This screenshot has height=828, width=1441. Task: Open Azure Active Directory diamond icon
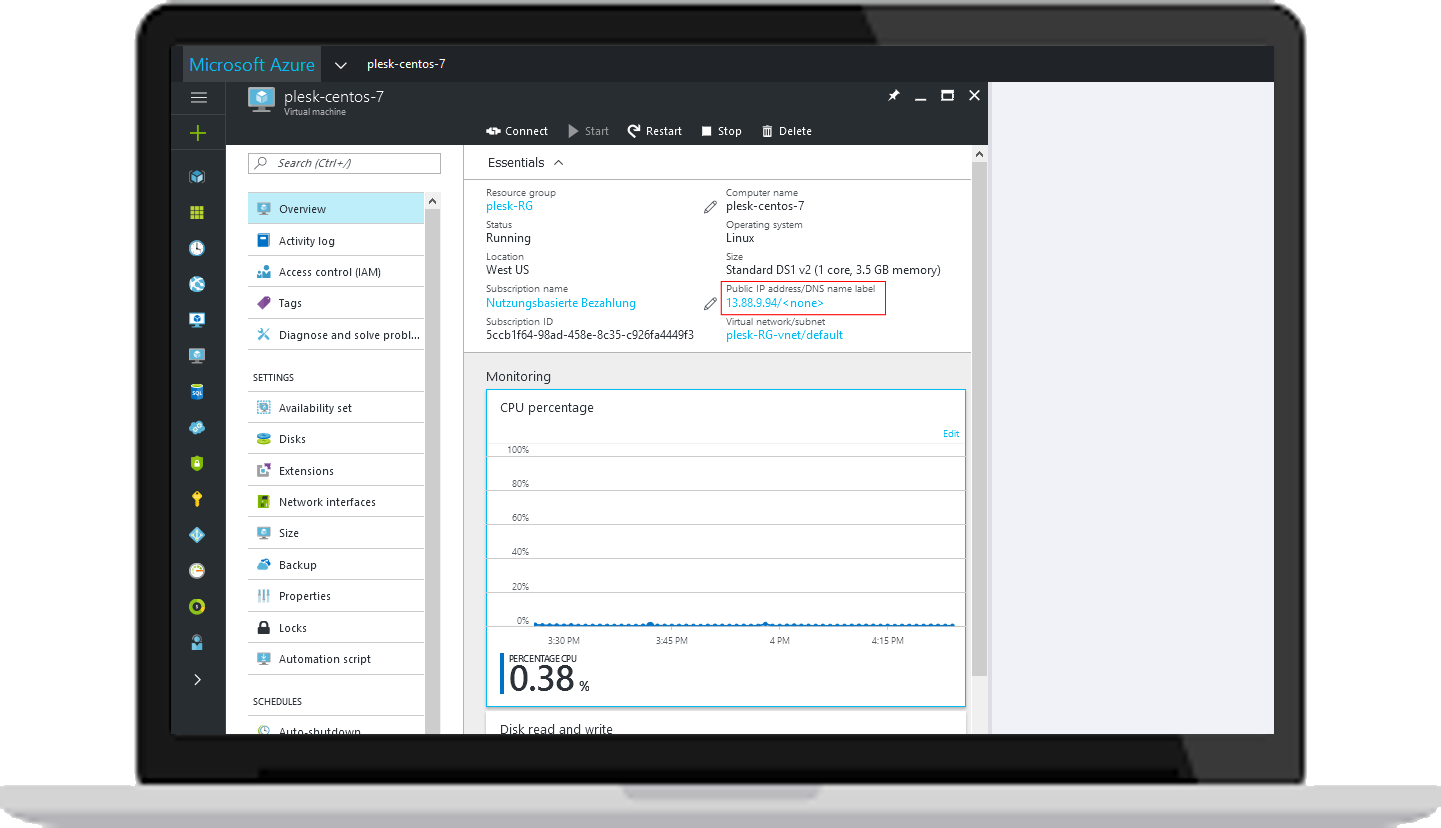click(x=197, y=535)
